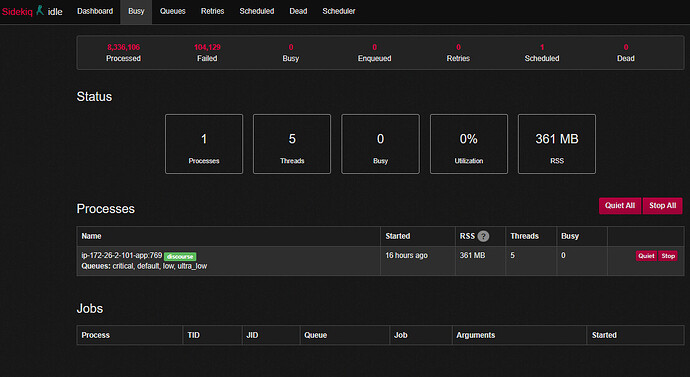Click the RSS help question mark icon

coord(483,236)
